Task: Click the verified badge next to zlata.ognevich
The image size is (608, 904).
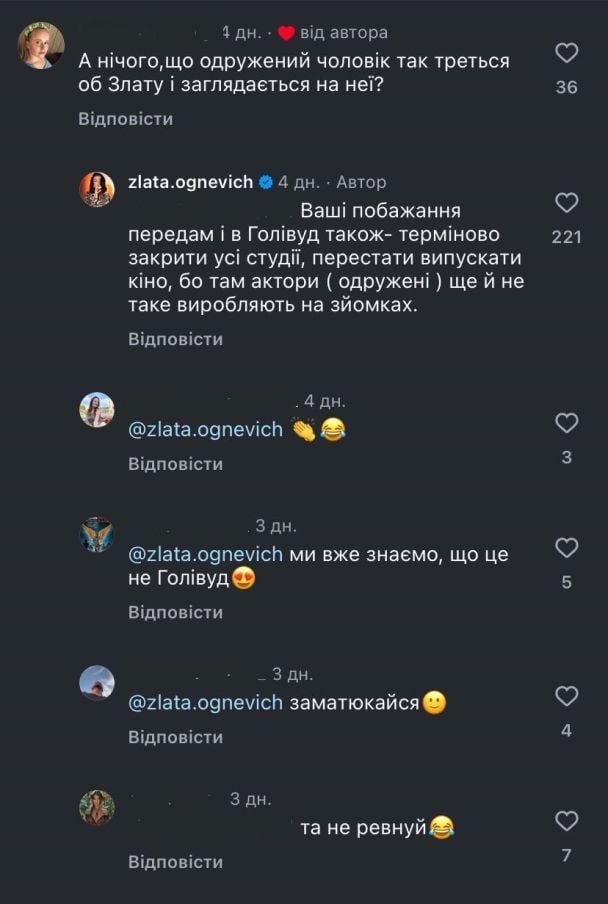Action: point(264,182)
